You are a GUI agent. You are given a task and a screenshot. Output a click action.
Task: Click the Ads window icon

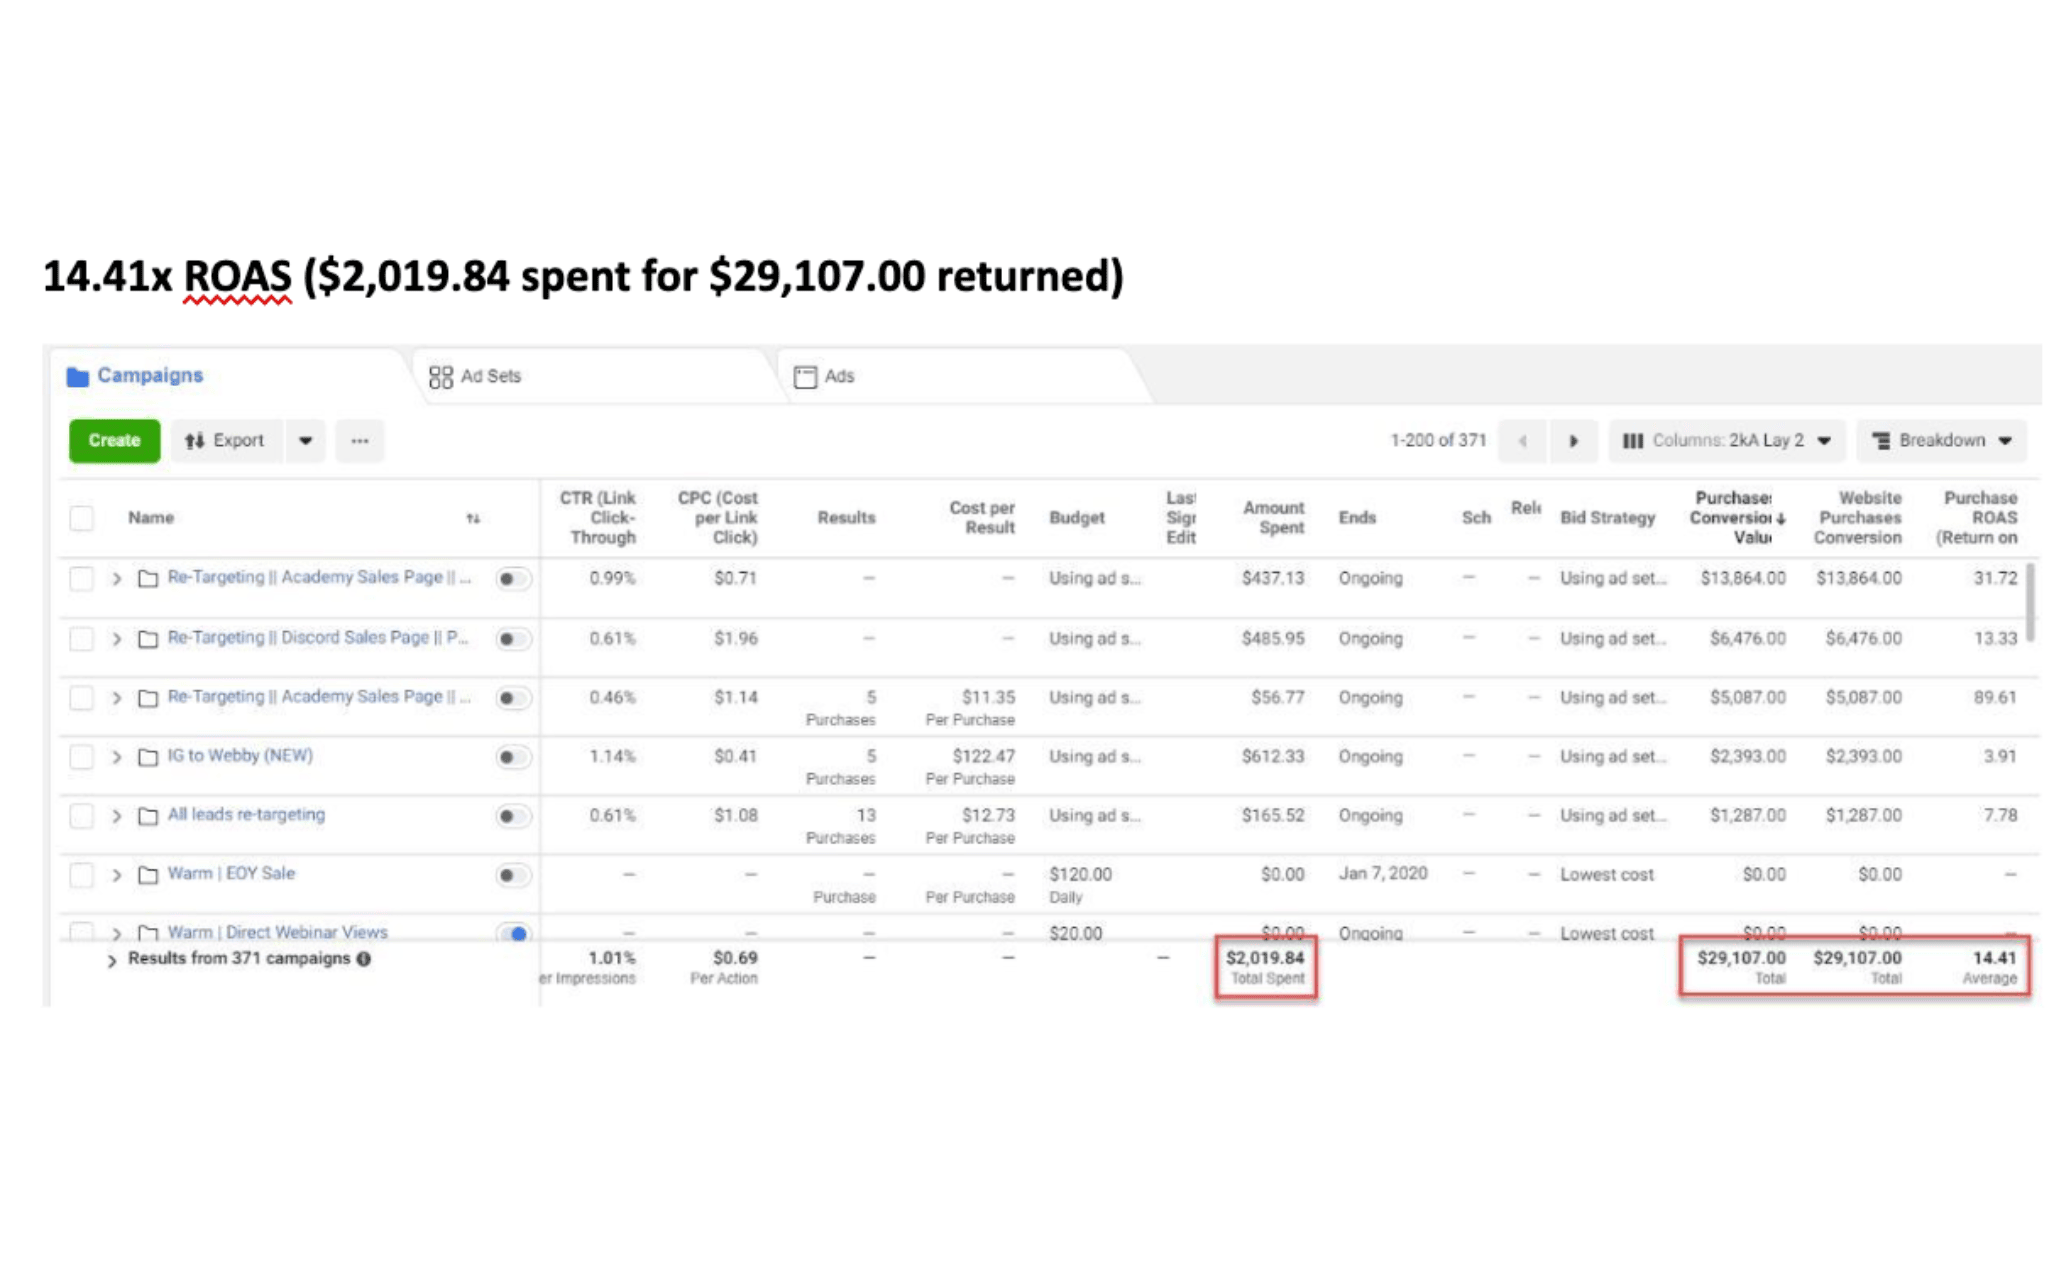pos(805,377)
